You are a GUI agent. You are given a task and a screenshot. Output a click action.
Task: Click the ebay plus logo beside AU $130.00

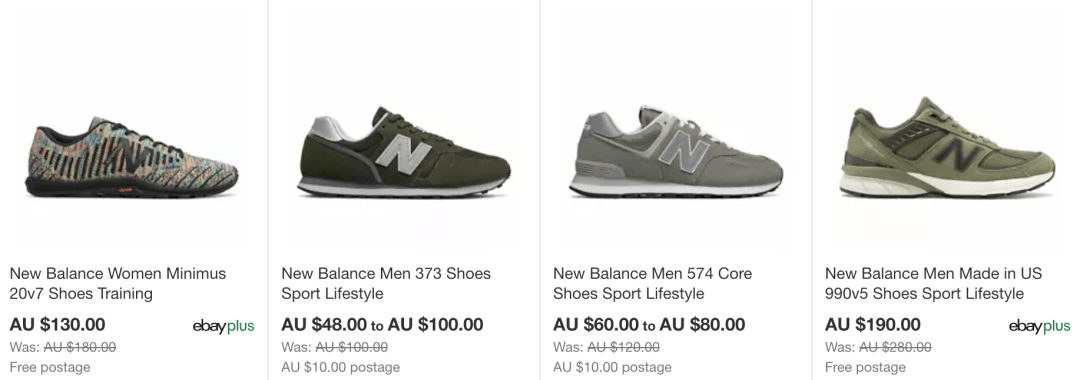point(223,326)
